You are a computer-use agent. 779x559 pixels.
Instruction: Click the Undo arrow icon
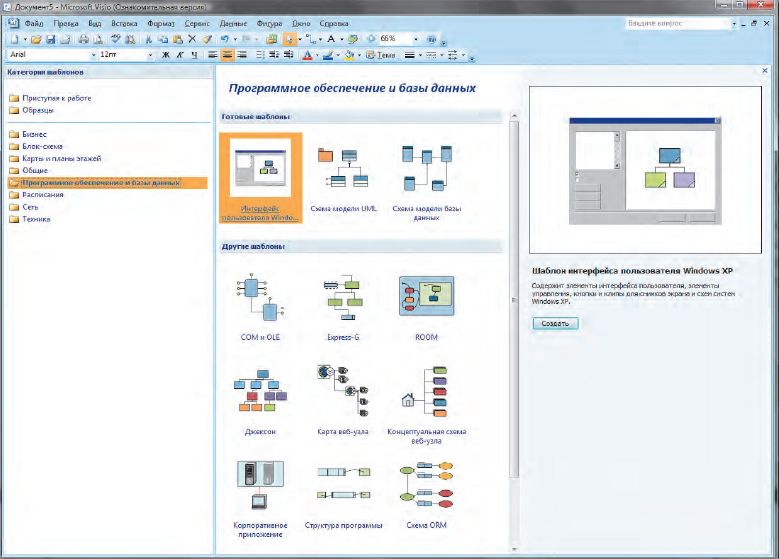[x=224, y=38]
